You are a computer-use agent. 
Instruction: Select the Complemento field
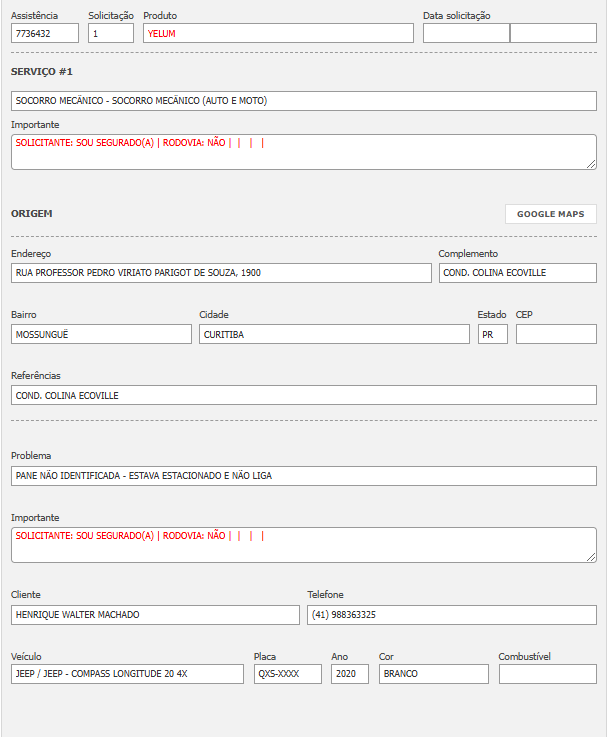[x=517, y=273]
